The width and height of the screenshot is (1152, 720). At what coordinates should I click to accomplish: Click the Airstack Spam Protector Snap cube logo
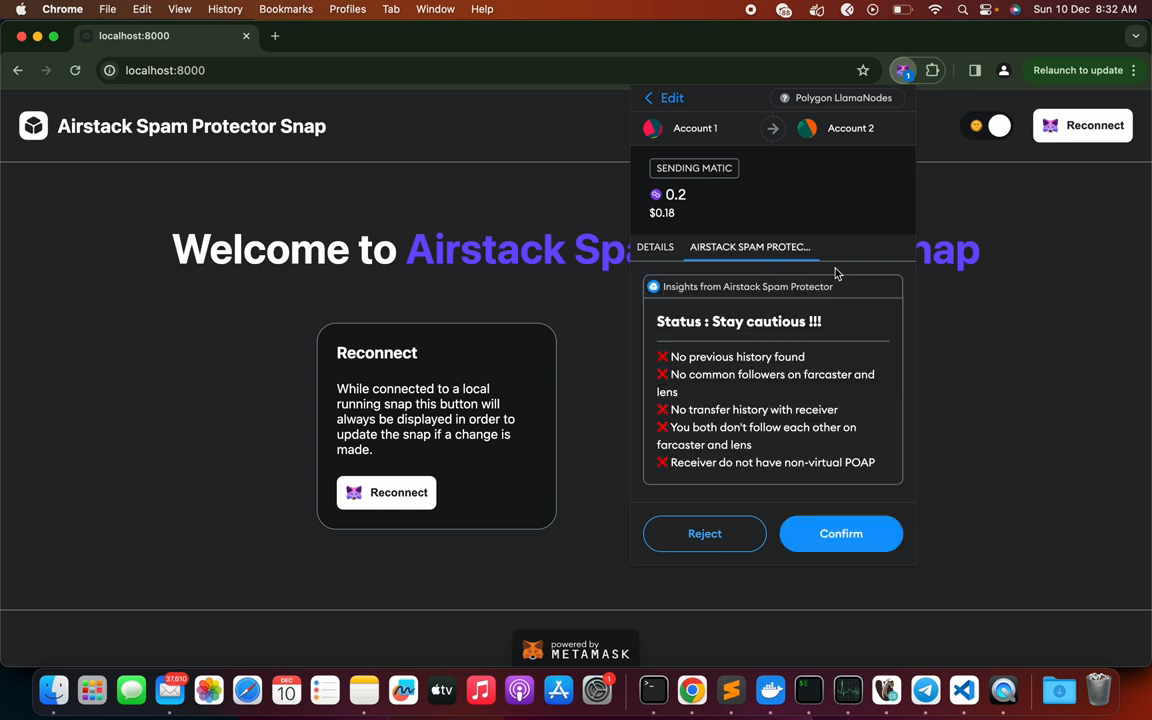point(33,126)
